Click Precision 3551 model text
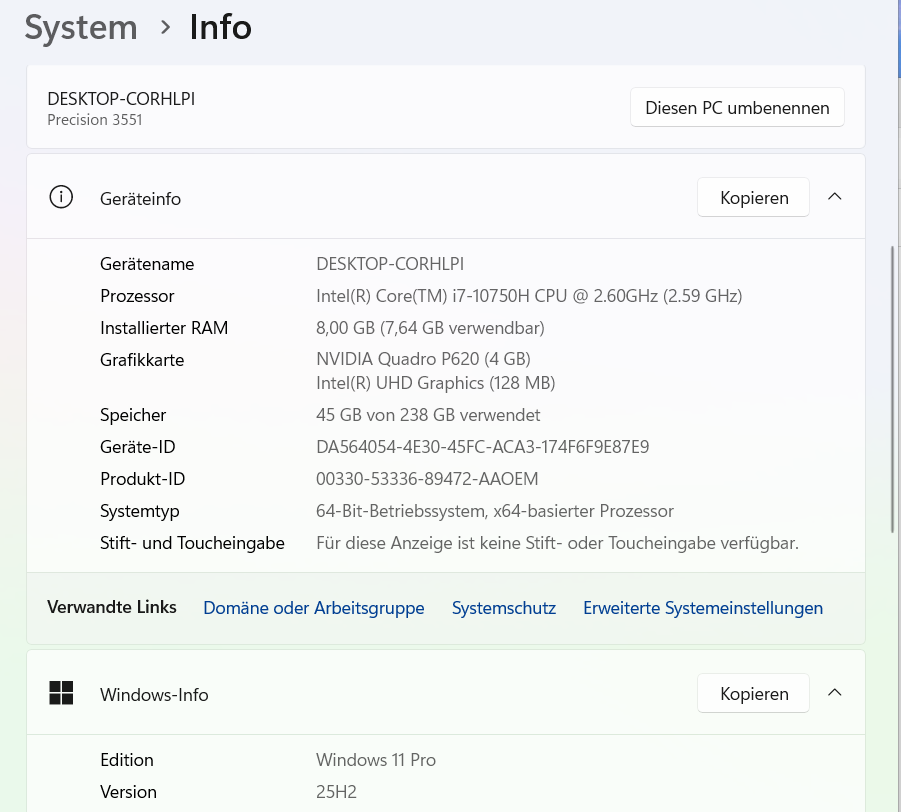The width and height of the screenshot is (901, 812). [x=95, y=120]
